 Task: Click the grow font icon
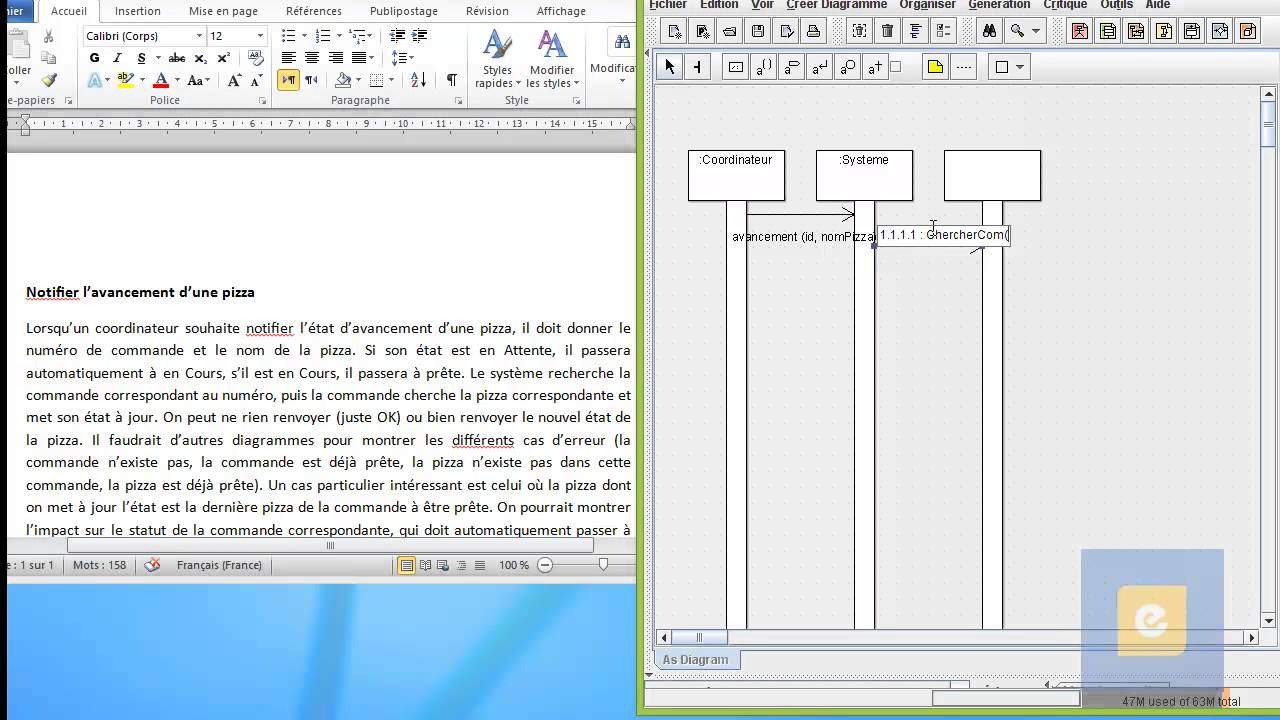click(234, 80)
